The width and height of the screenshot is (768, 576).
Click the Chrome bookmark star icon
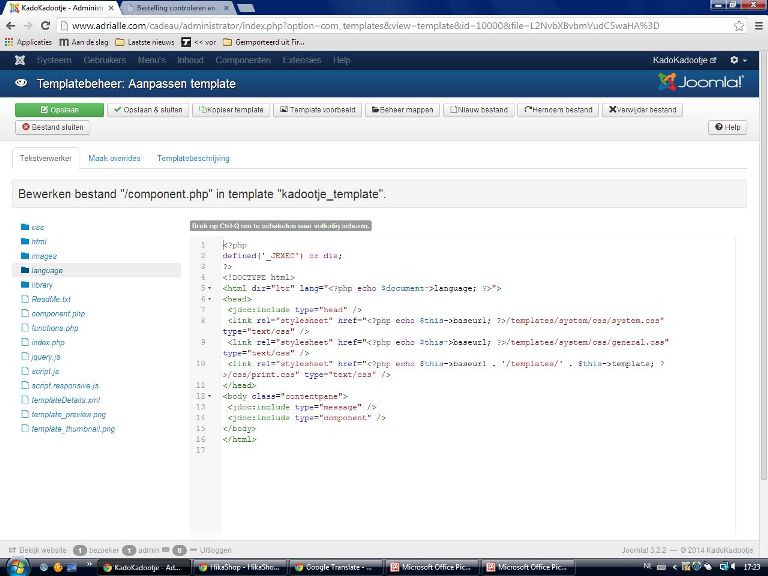click(739, 25)
